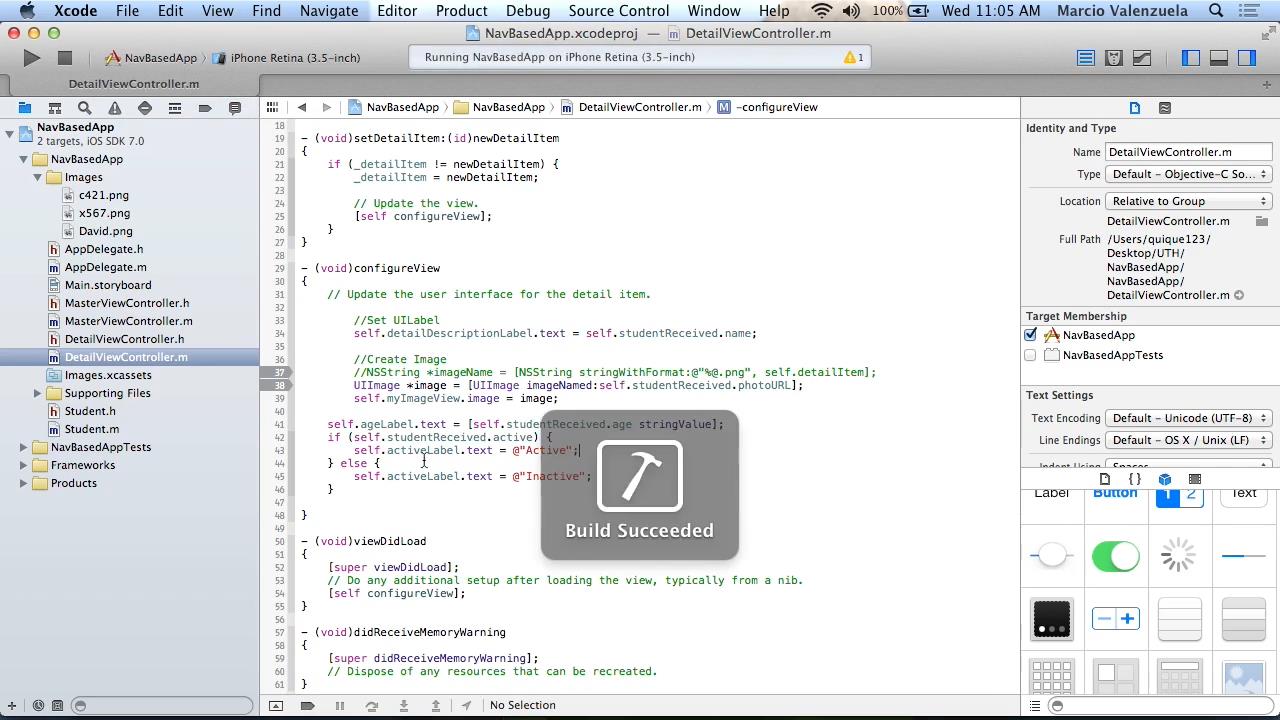1280x720 pixels.
Task: Toggle the Utilities panel visibility
Action: [x=1246, y=58]
